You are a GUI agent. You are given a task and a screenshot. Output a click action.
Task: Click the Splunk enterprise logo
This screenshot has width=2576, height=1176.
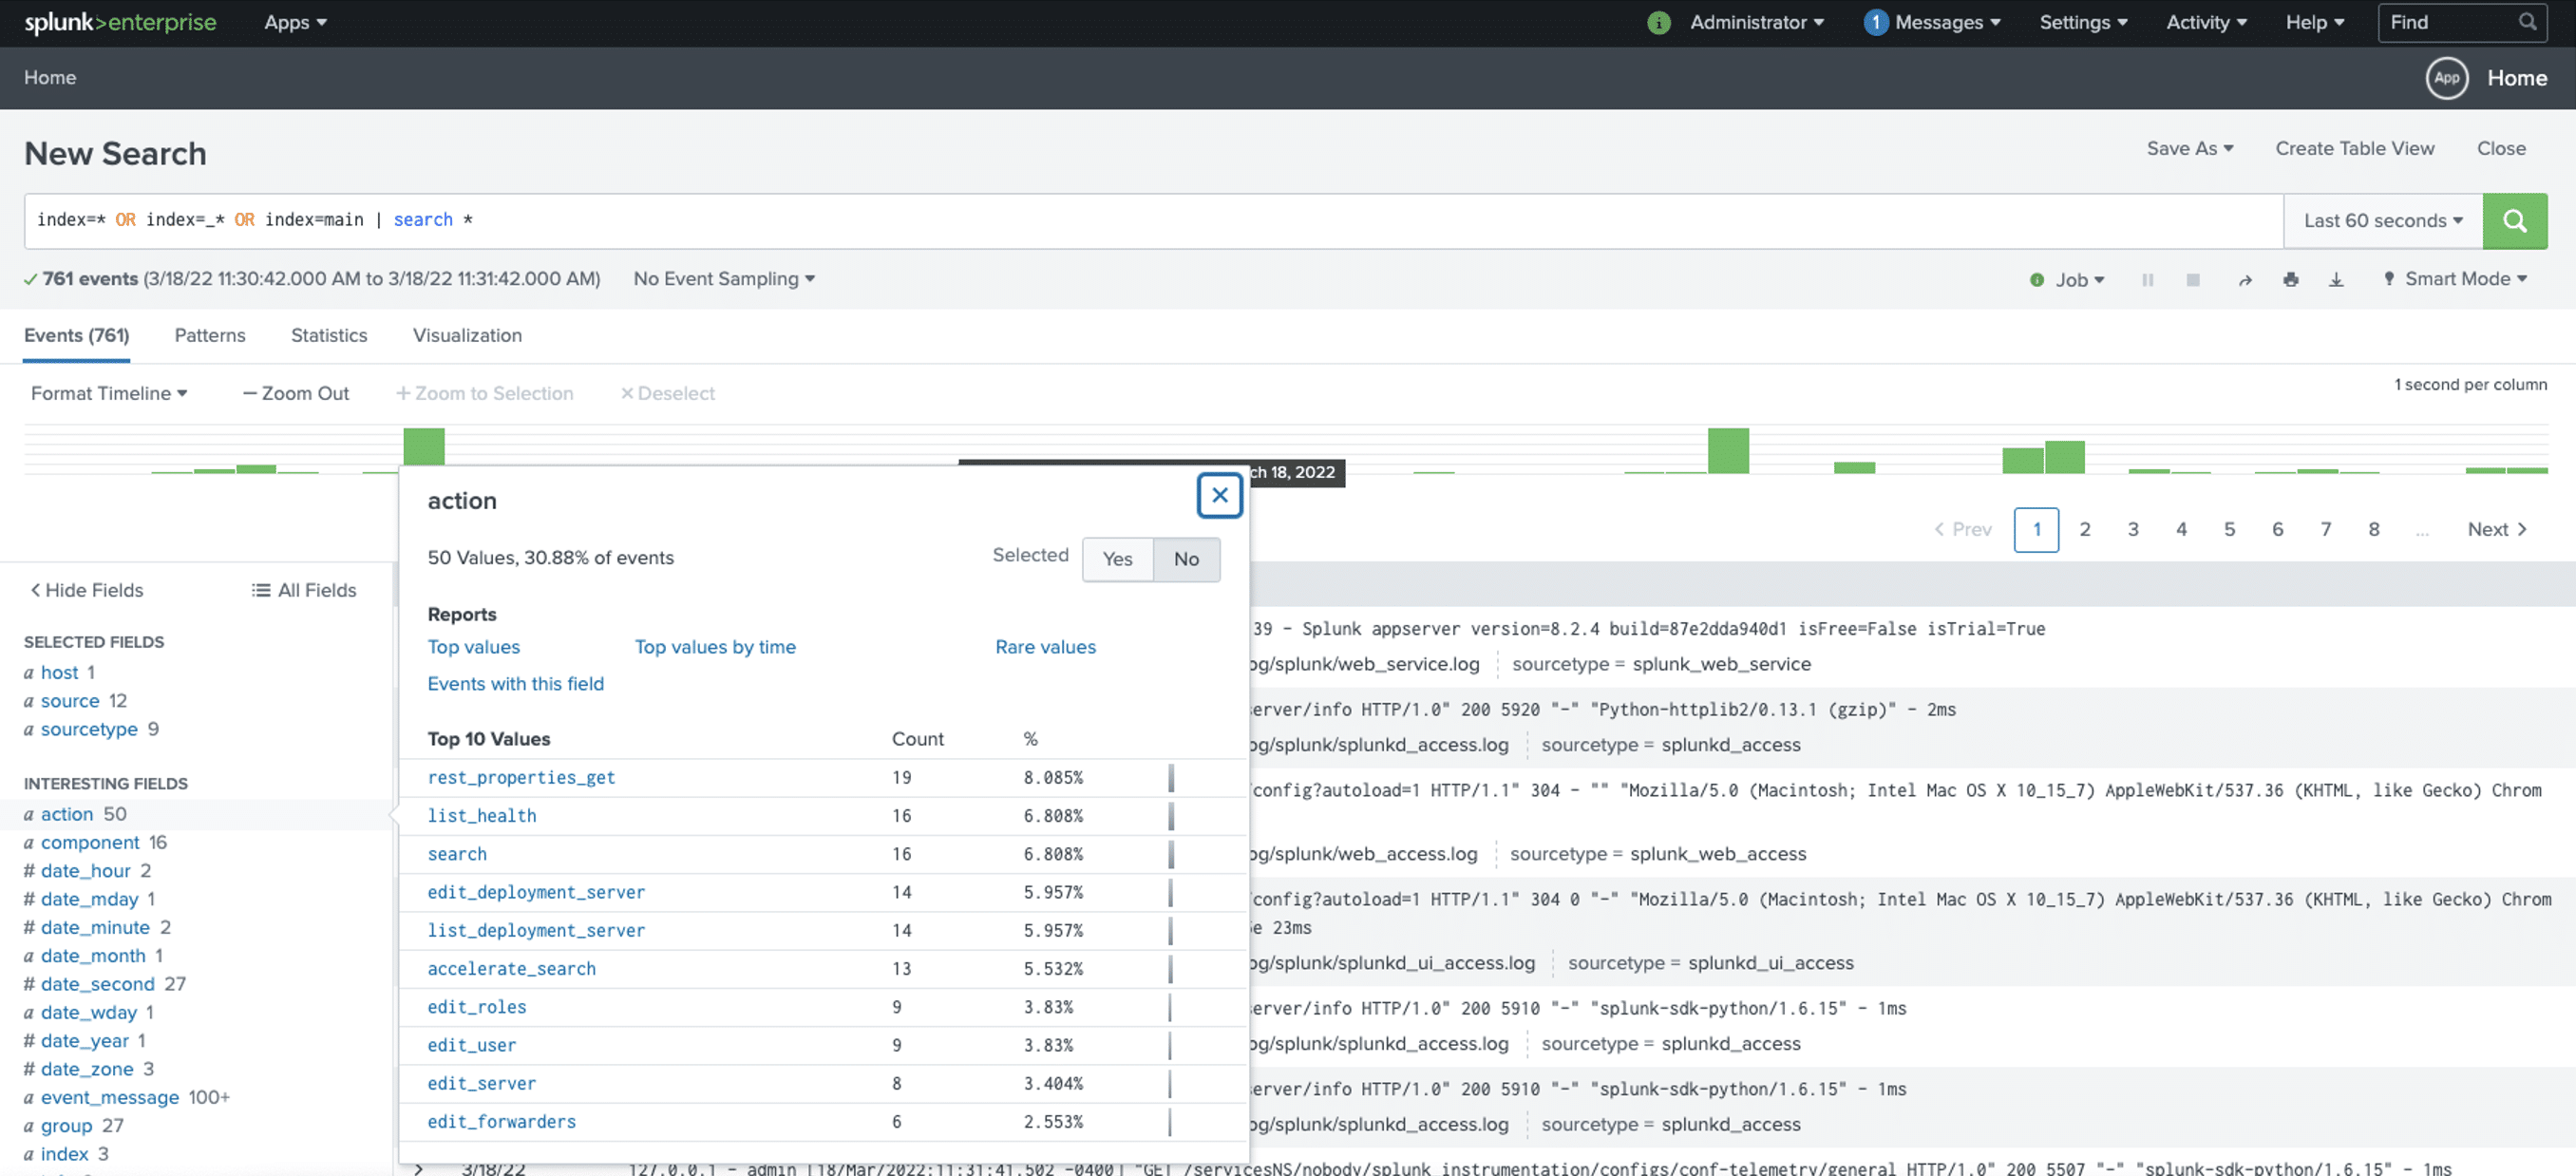[x=120, y=22]
